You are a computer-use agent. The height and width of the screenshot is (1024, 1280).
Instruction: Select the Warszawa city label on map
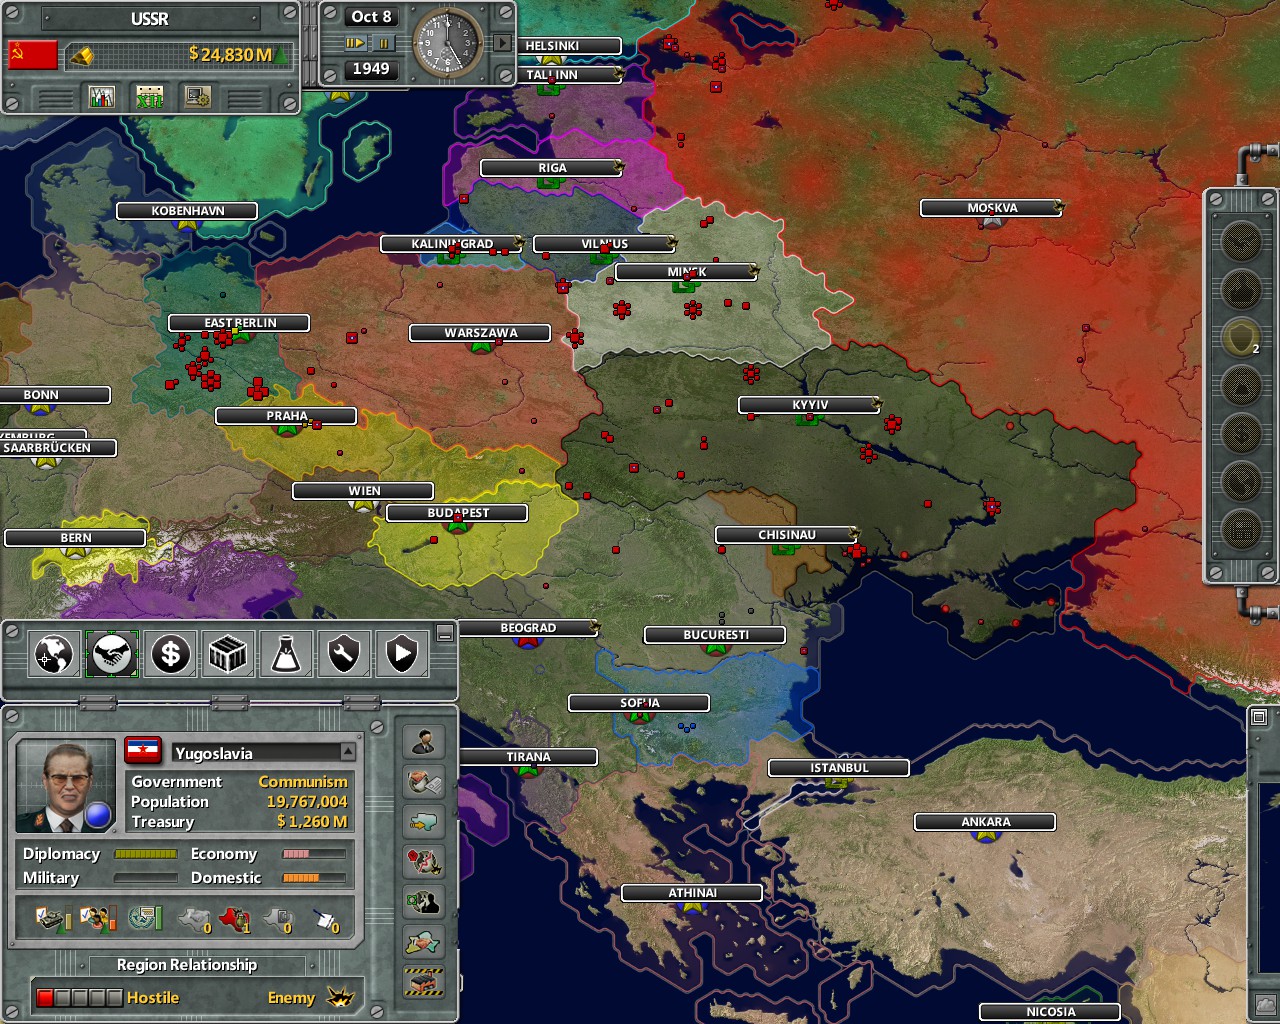(x=480, y=333)
